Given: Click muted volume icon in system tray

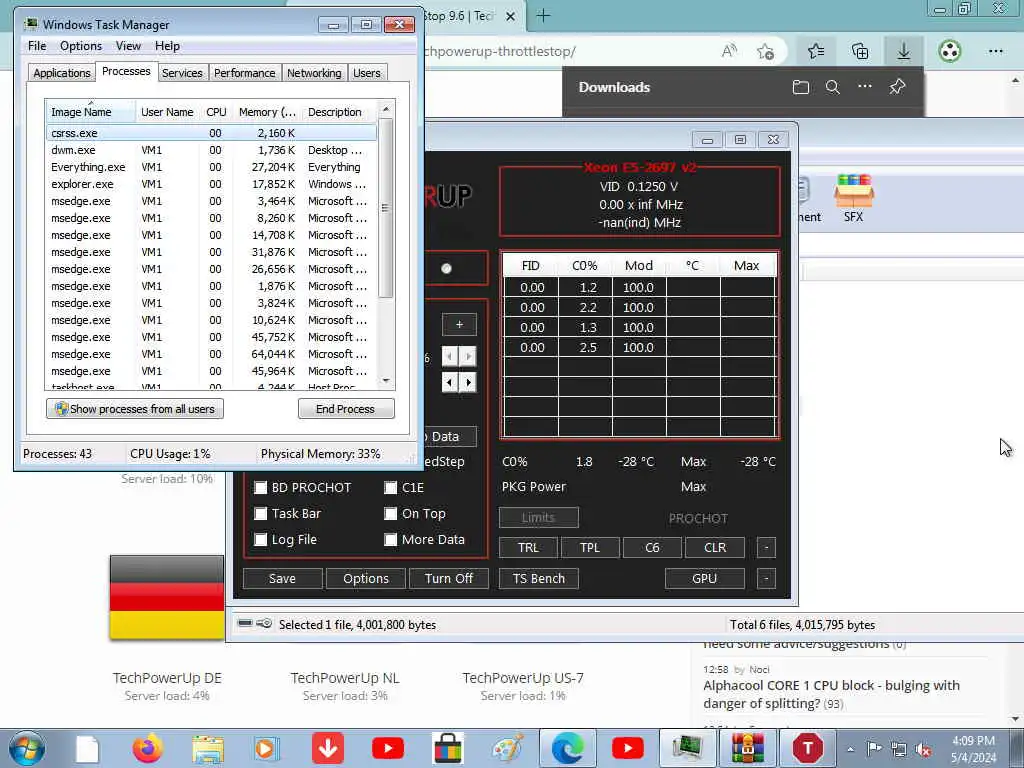Looking at the screenshot, I should [923, 749].
